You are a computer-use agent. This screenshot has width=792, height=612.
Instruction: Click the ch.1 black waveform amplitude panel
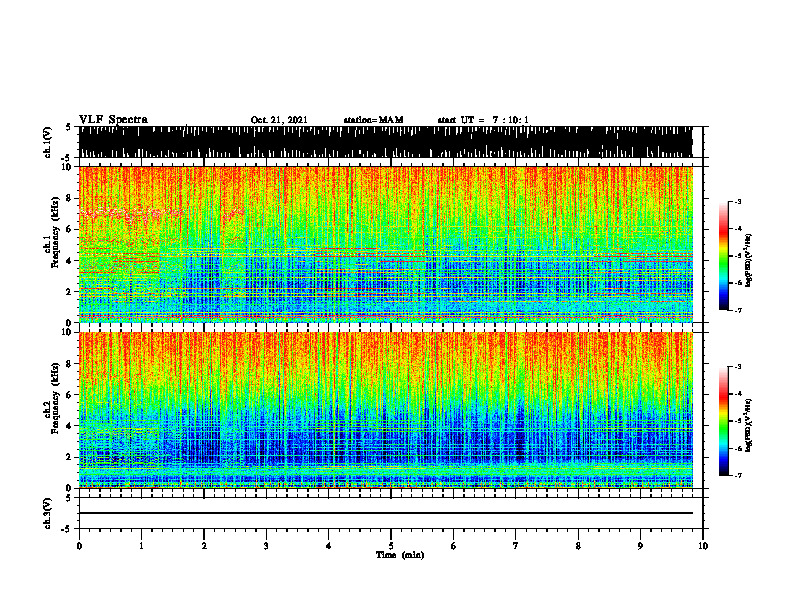(385, 142)
